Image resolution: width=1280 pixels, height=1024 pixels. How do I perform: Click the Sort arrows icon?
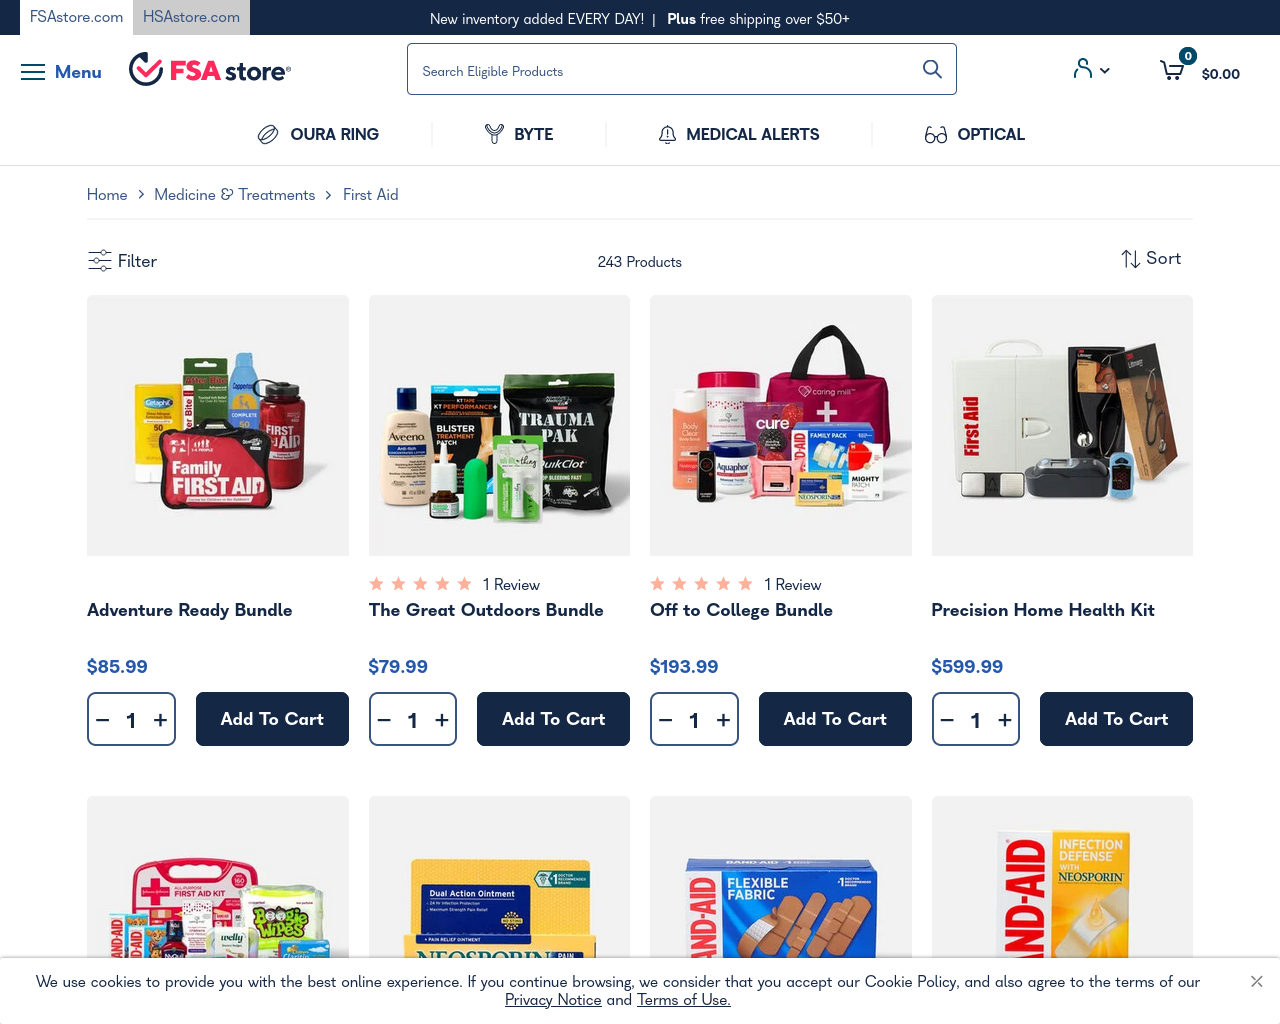click(1131, 259)
